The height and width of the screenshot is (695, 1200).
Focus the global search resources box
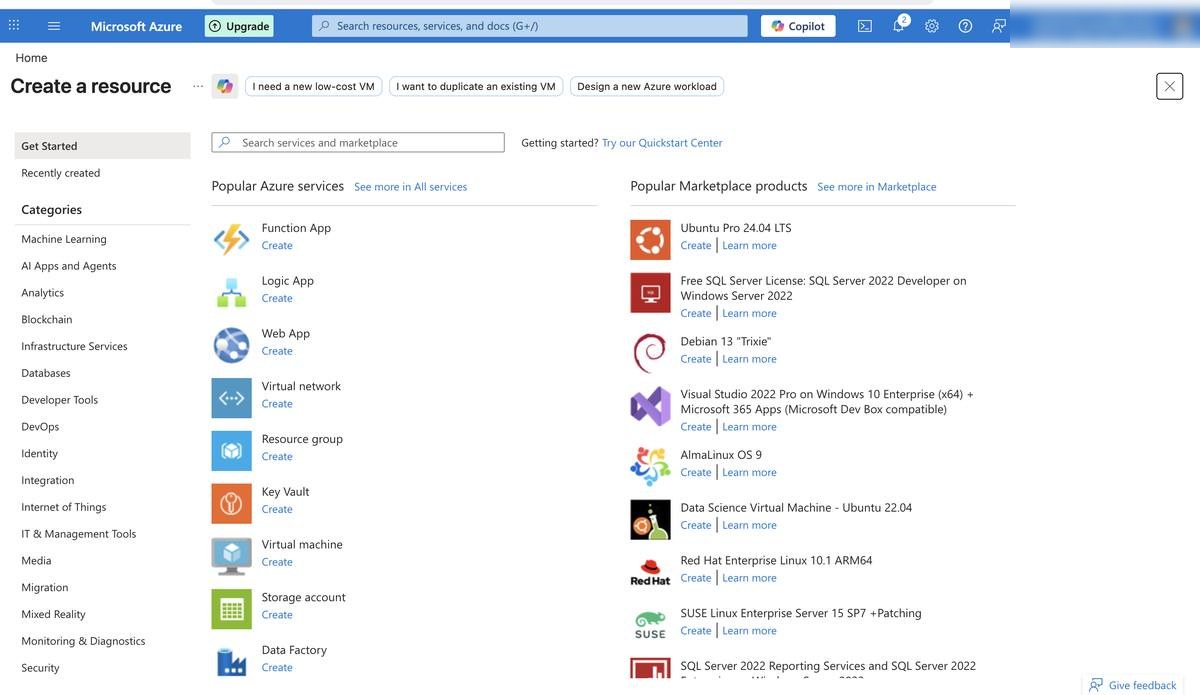529,26
